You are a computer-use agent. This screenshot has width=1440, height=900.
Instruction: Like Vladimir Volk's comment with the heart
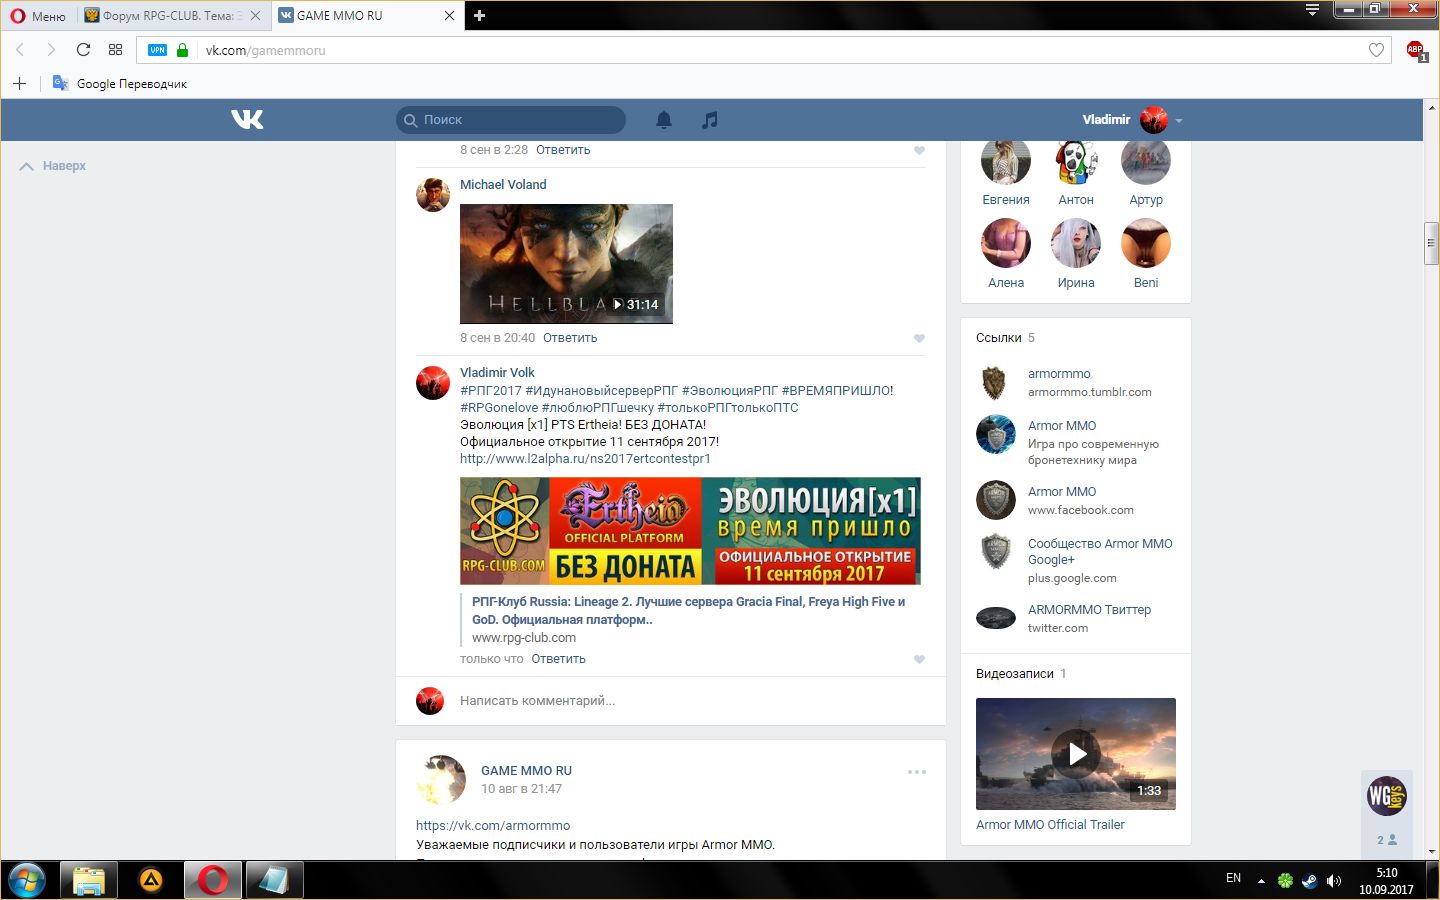tap(919, 659)
